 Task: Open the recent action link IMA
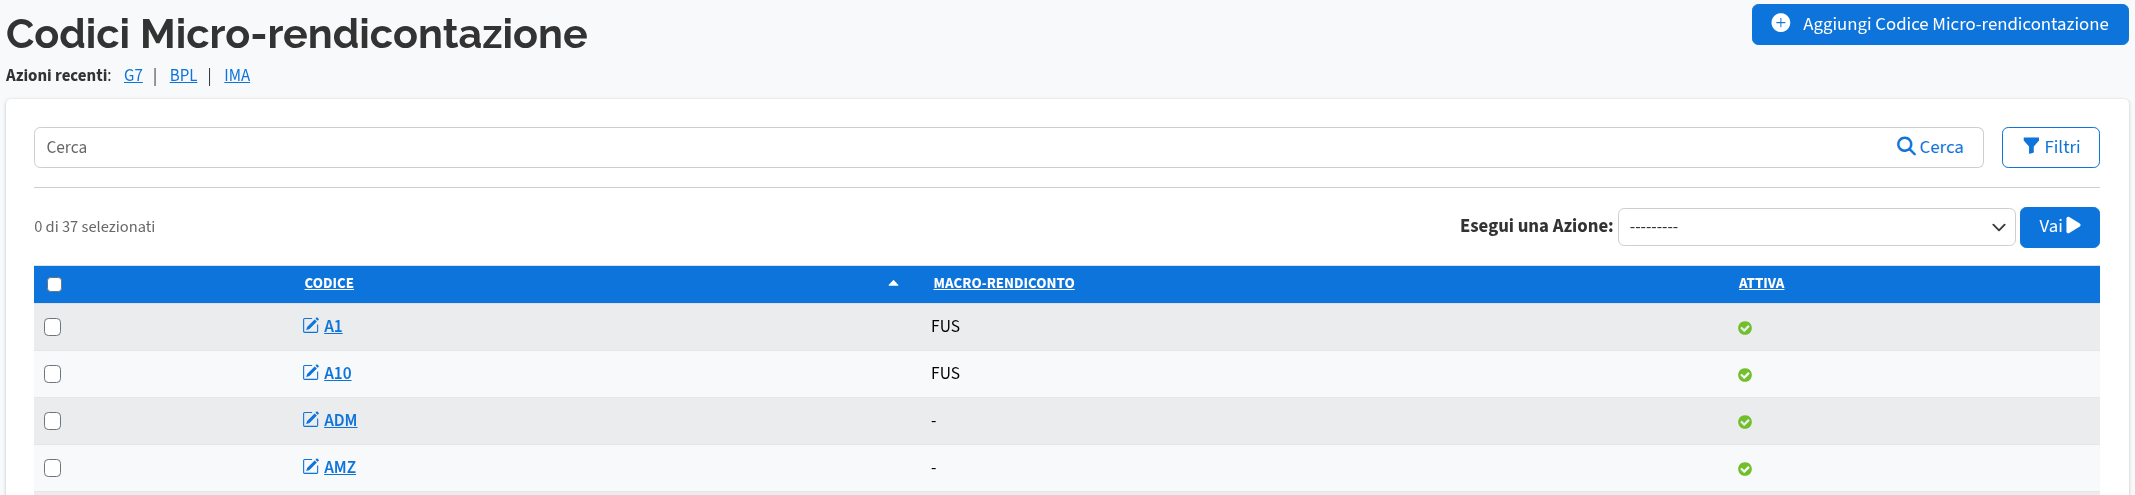click(x=237, y=76)
